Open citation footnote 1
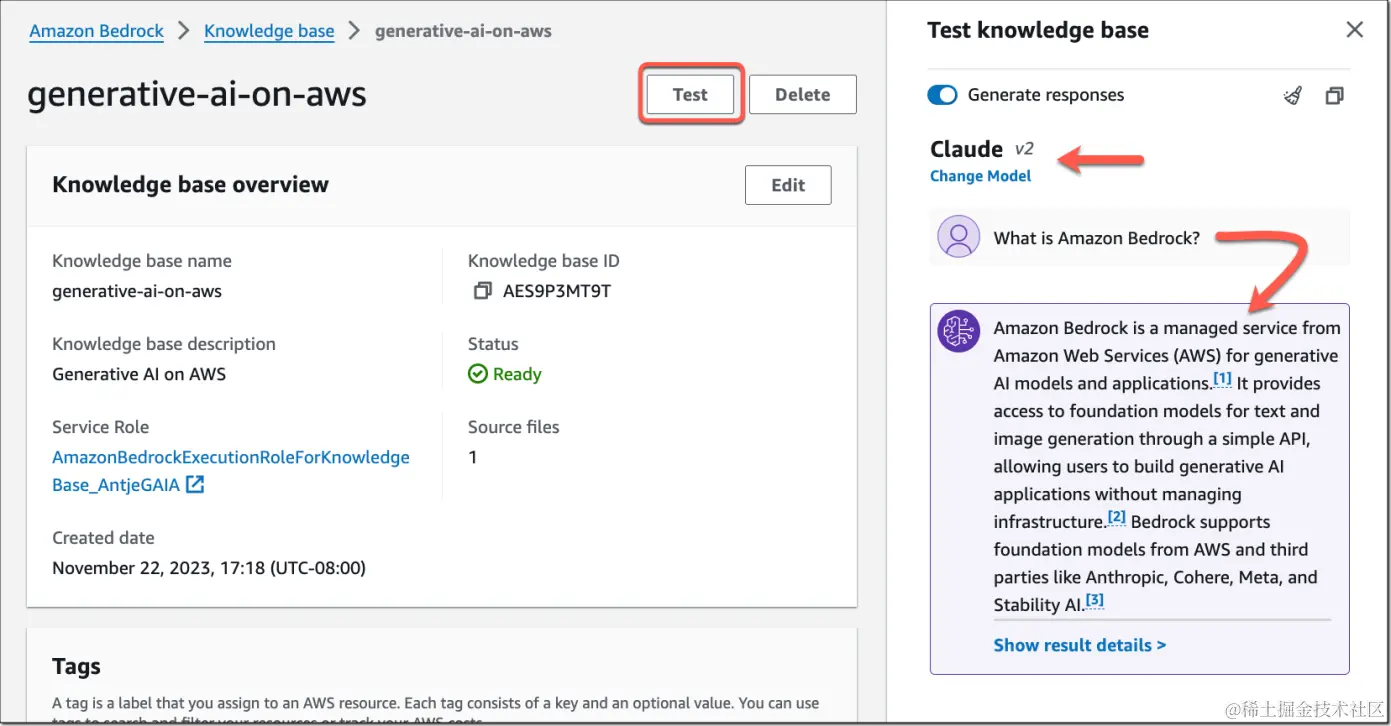 [1222, 379]
